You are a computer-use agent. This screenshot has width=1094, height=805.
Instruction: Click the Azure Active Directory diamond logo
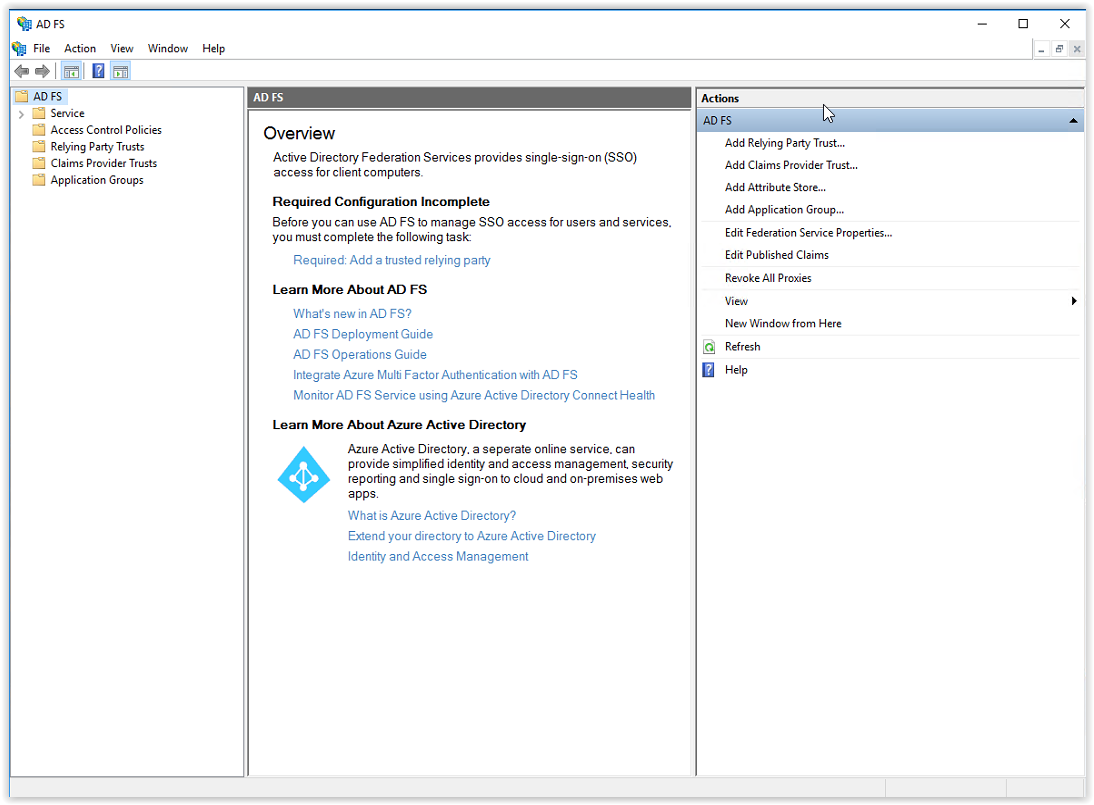[x=304, y=475]
